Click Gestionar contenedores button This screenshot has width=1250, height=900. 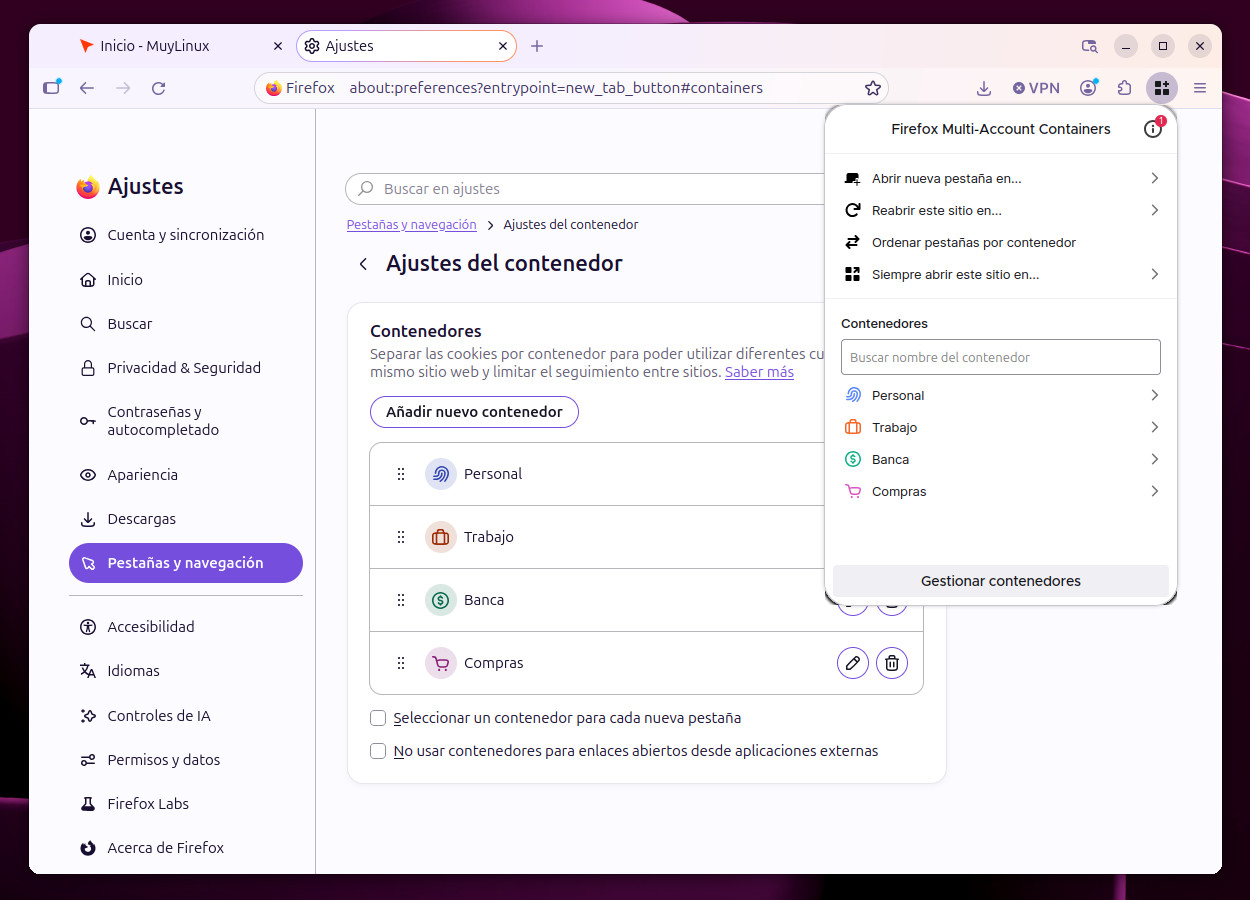point(1001,581)
